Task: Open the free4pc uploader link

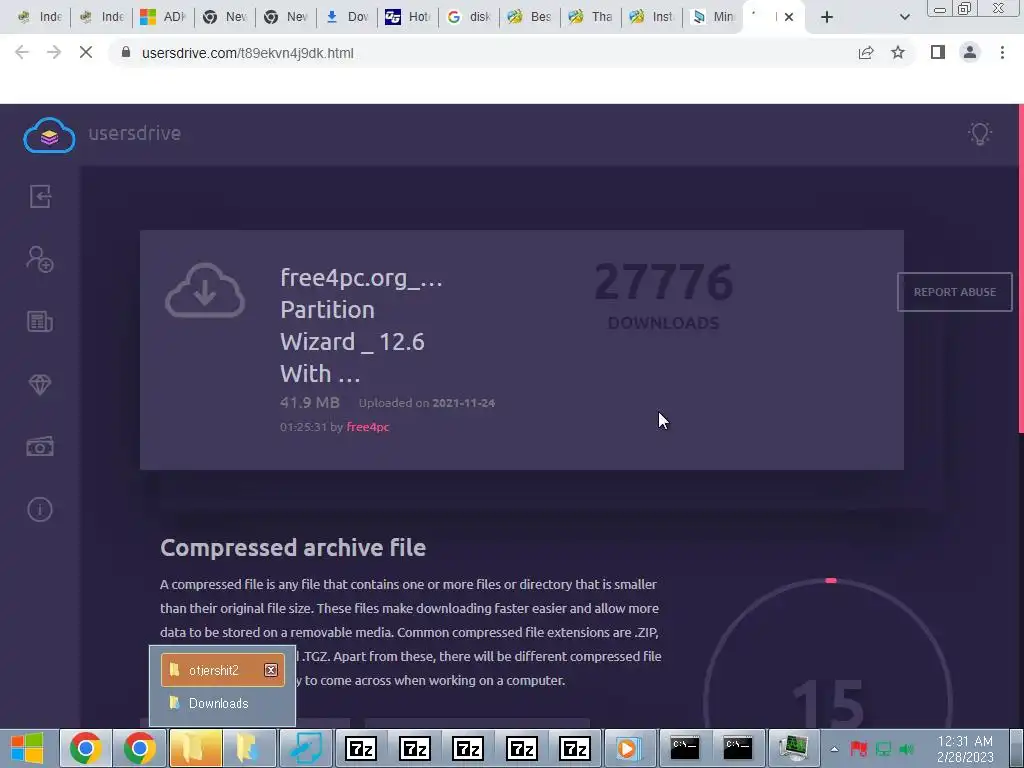Action: click(368, 426)
